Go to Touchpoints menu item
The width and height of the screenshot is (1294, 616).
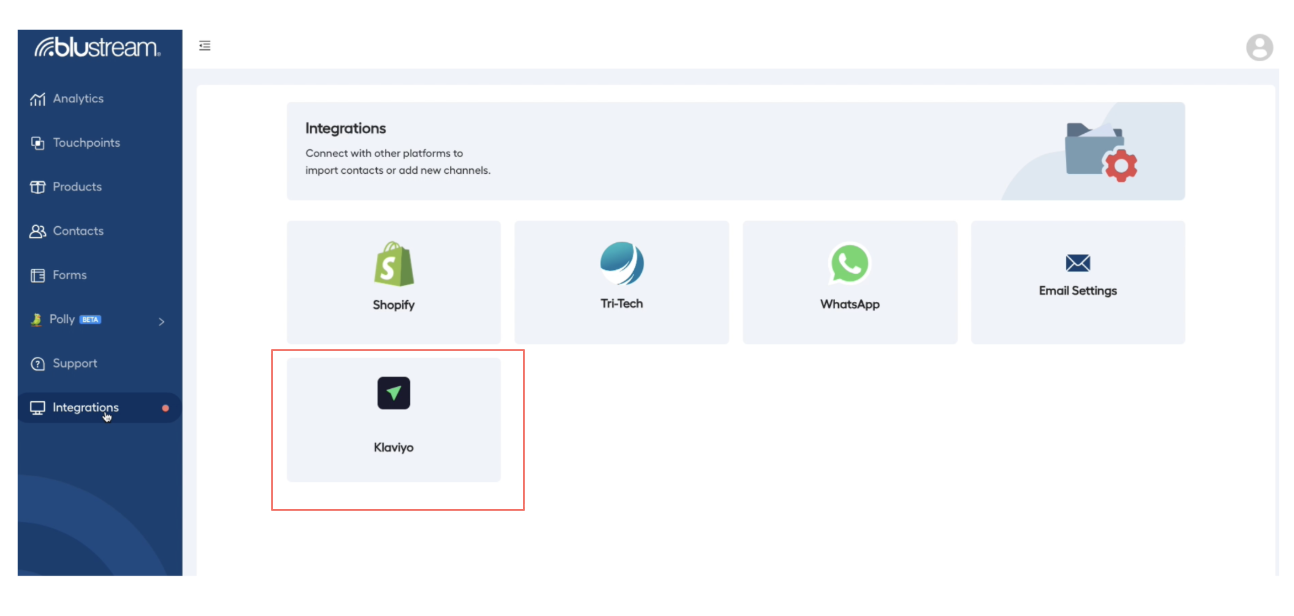pyautogui.click(x=86, y=143)
